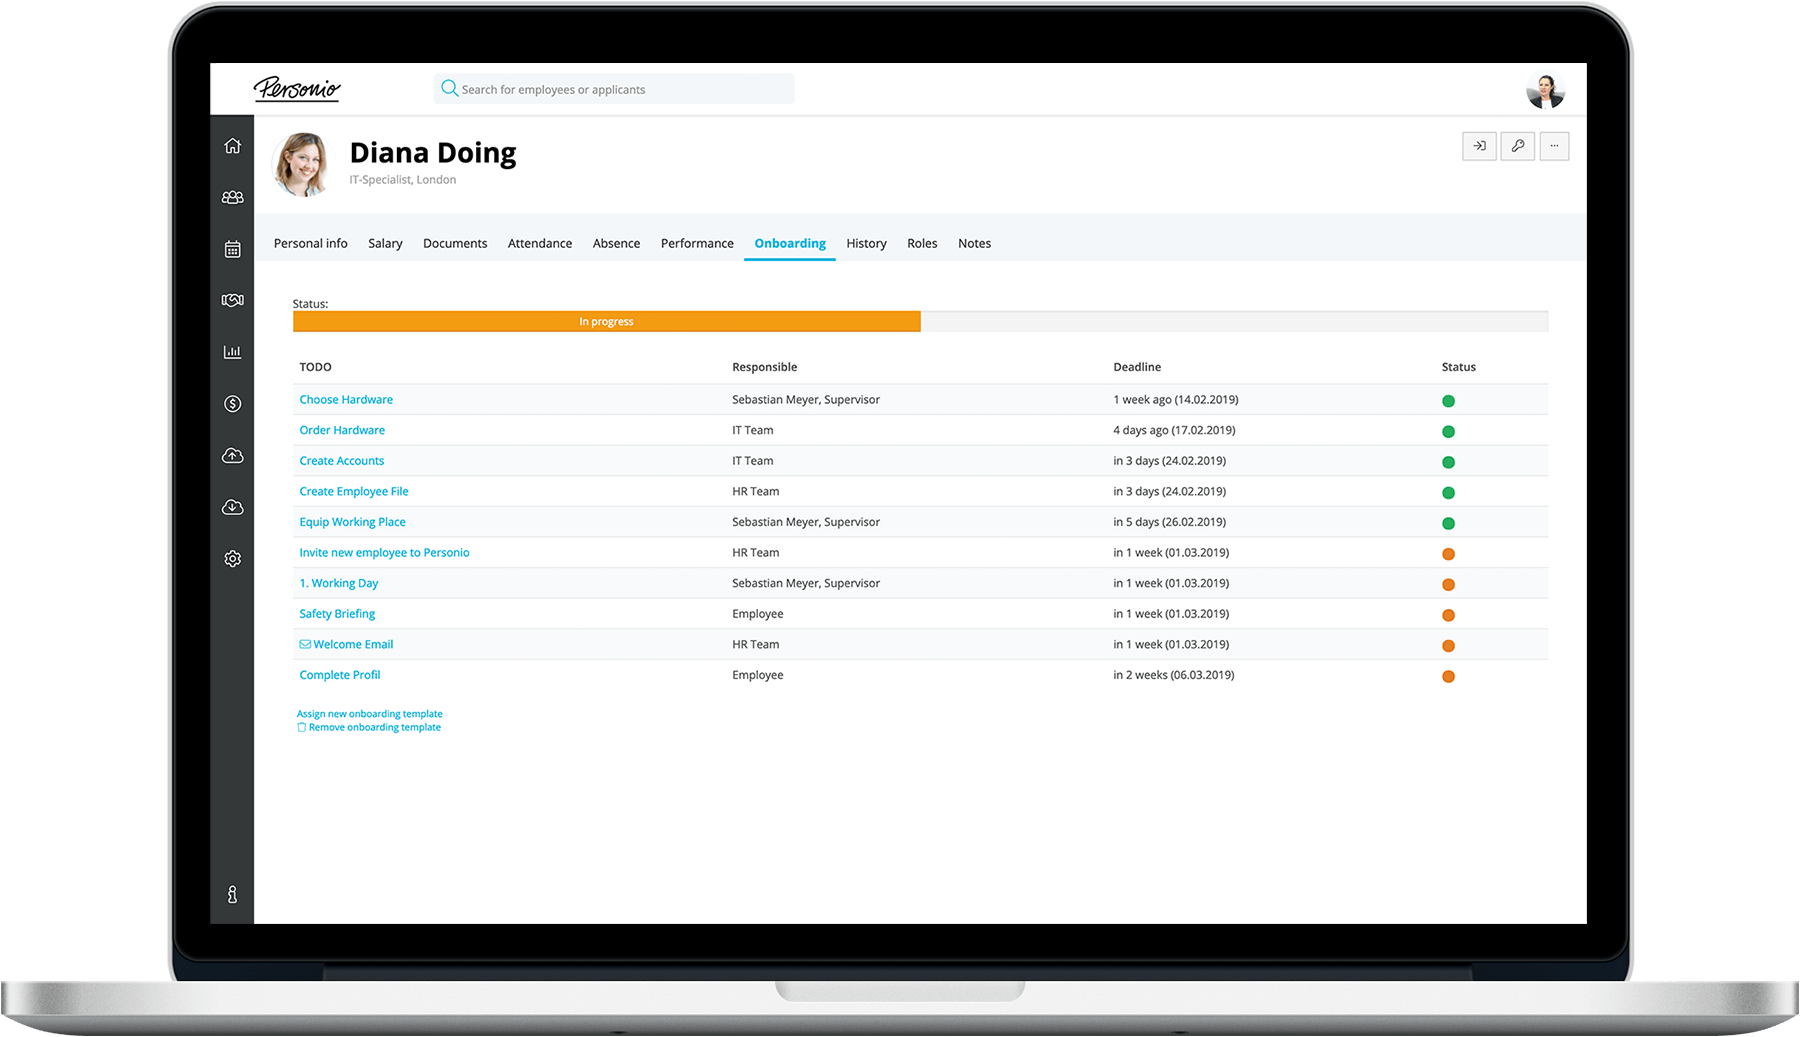The image size is (1800, 1037).
Task: Open the employees group icon in sidebar
Action: (232, 198)
